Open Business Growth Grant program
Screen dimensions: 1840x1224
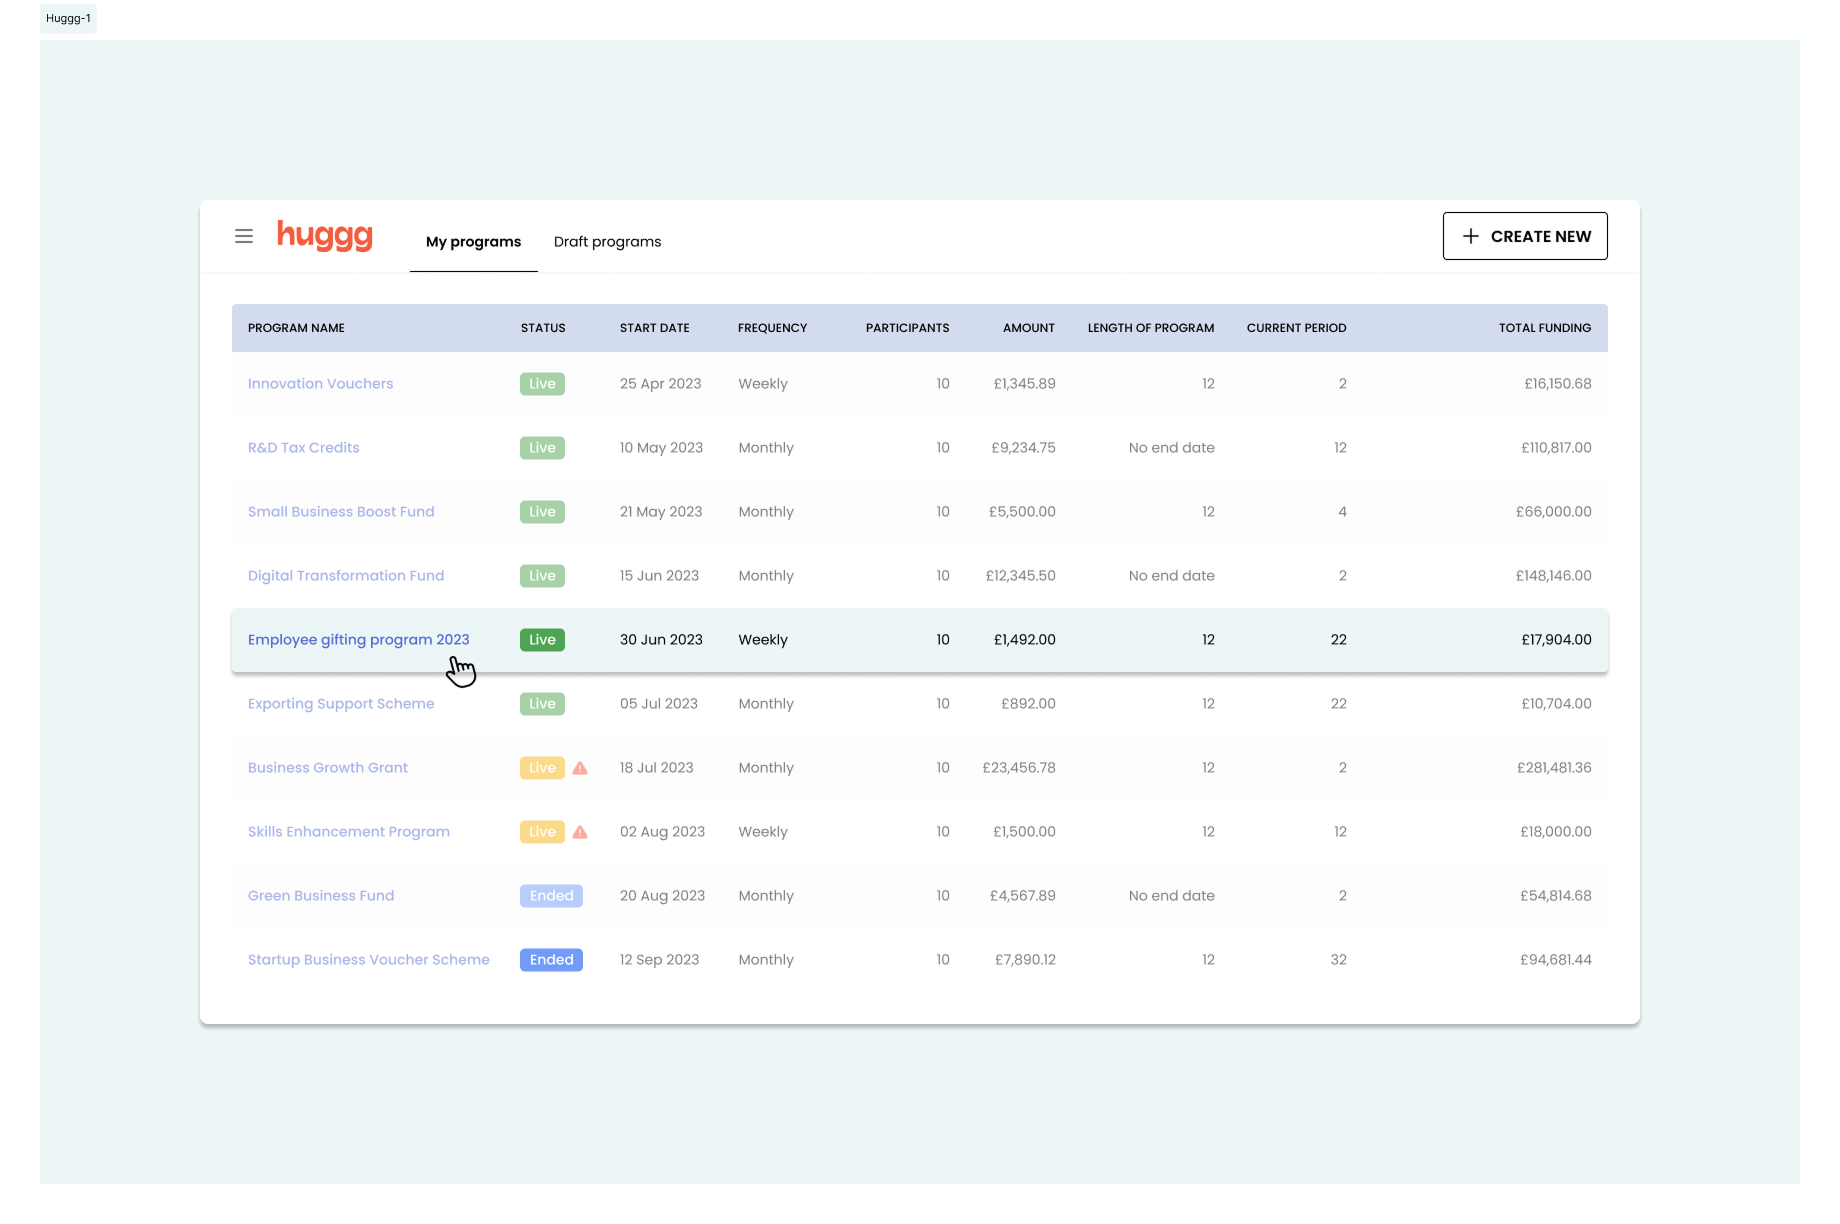(328, 768)
